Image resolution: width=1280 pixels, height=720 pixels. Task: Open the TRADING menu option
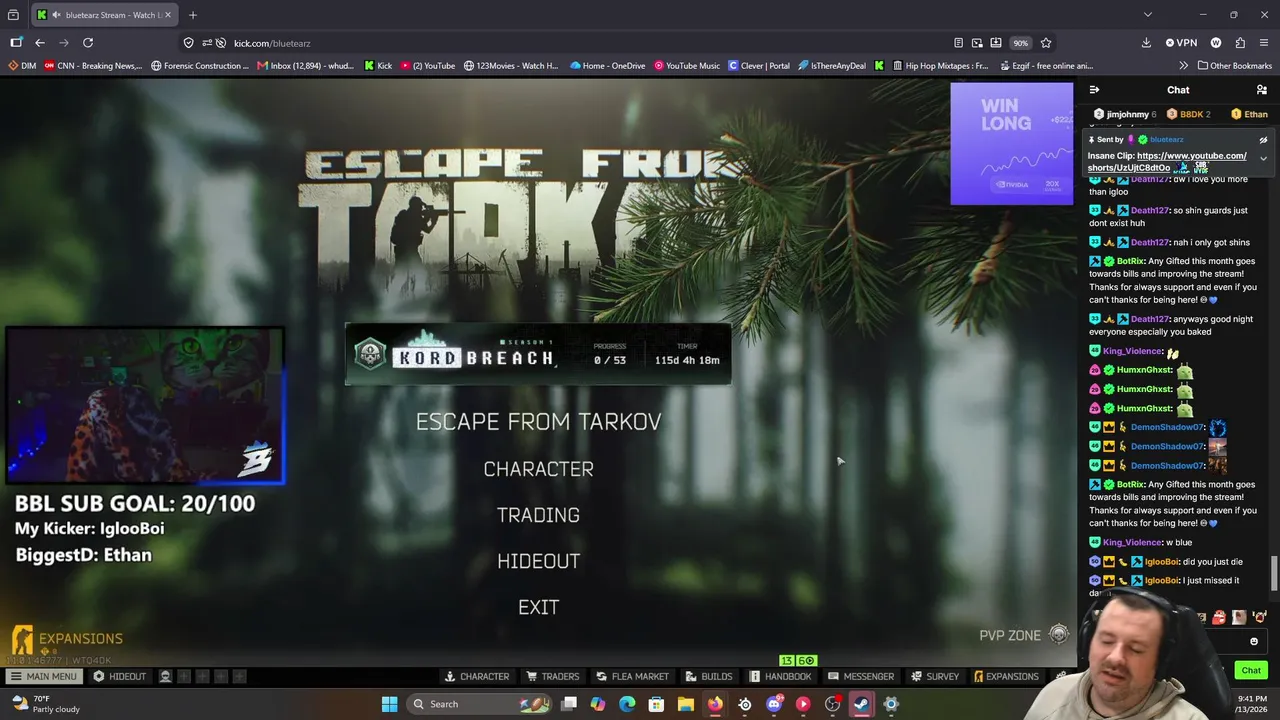[538, 515]
